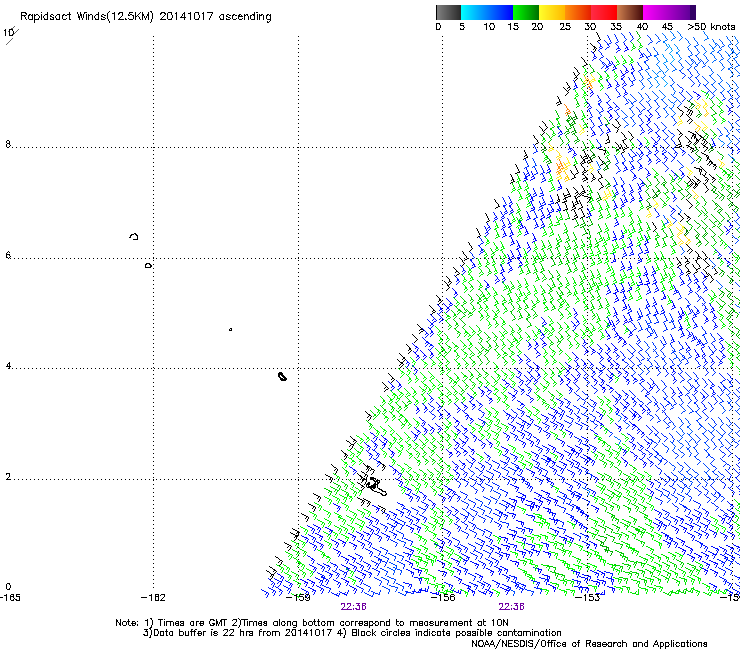Click the -165 longitude axis label

coord(10,598)
